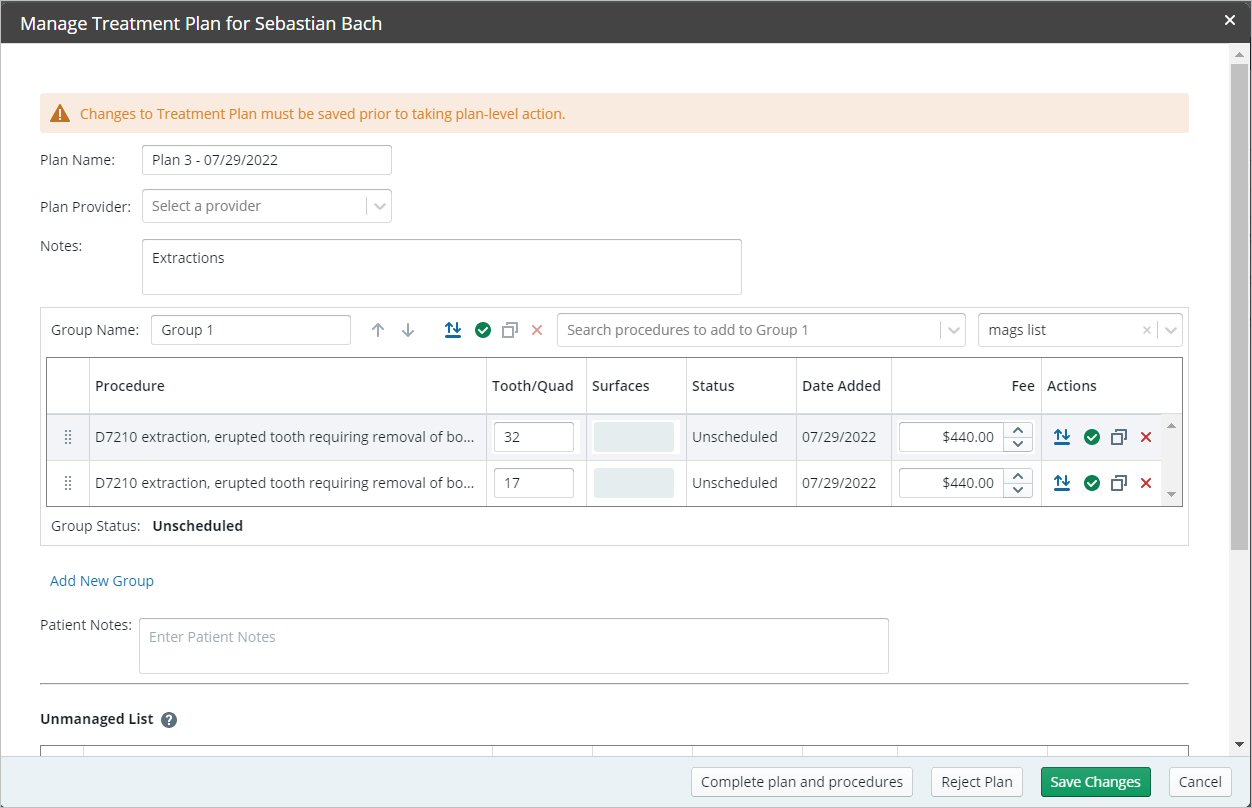Open the mags list dropdown arrow
Viewport: 1252px width, 808px height.
pos(1170,330)
